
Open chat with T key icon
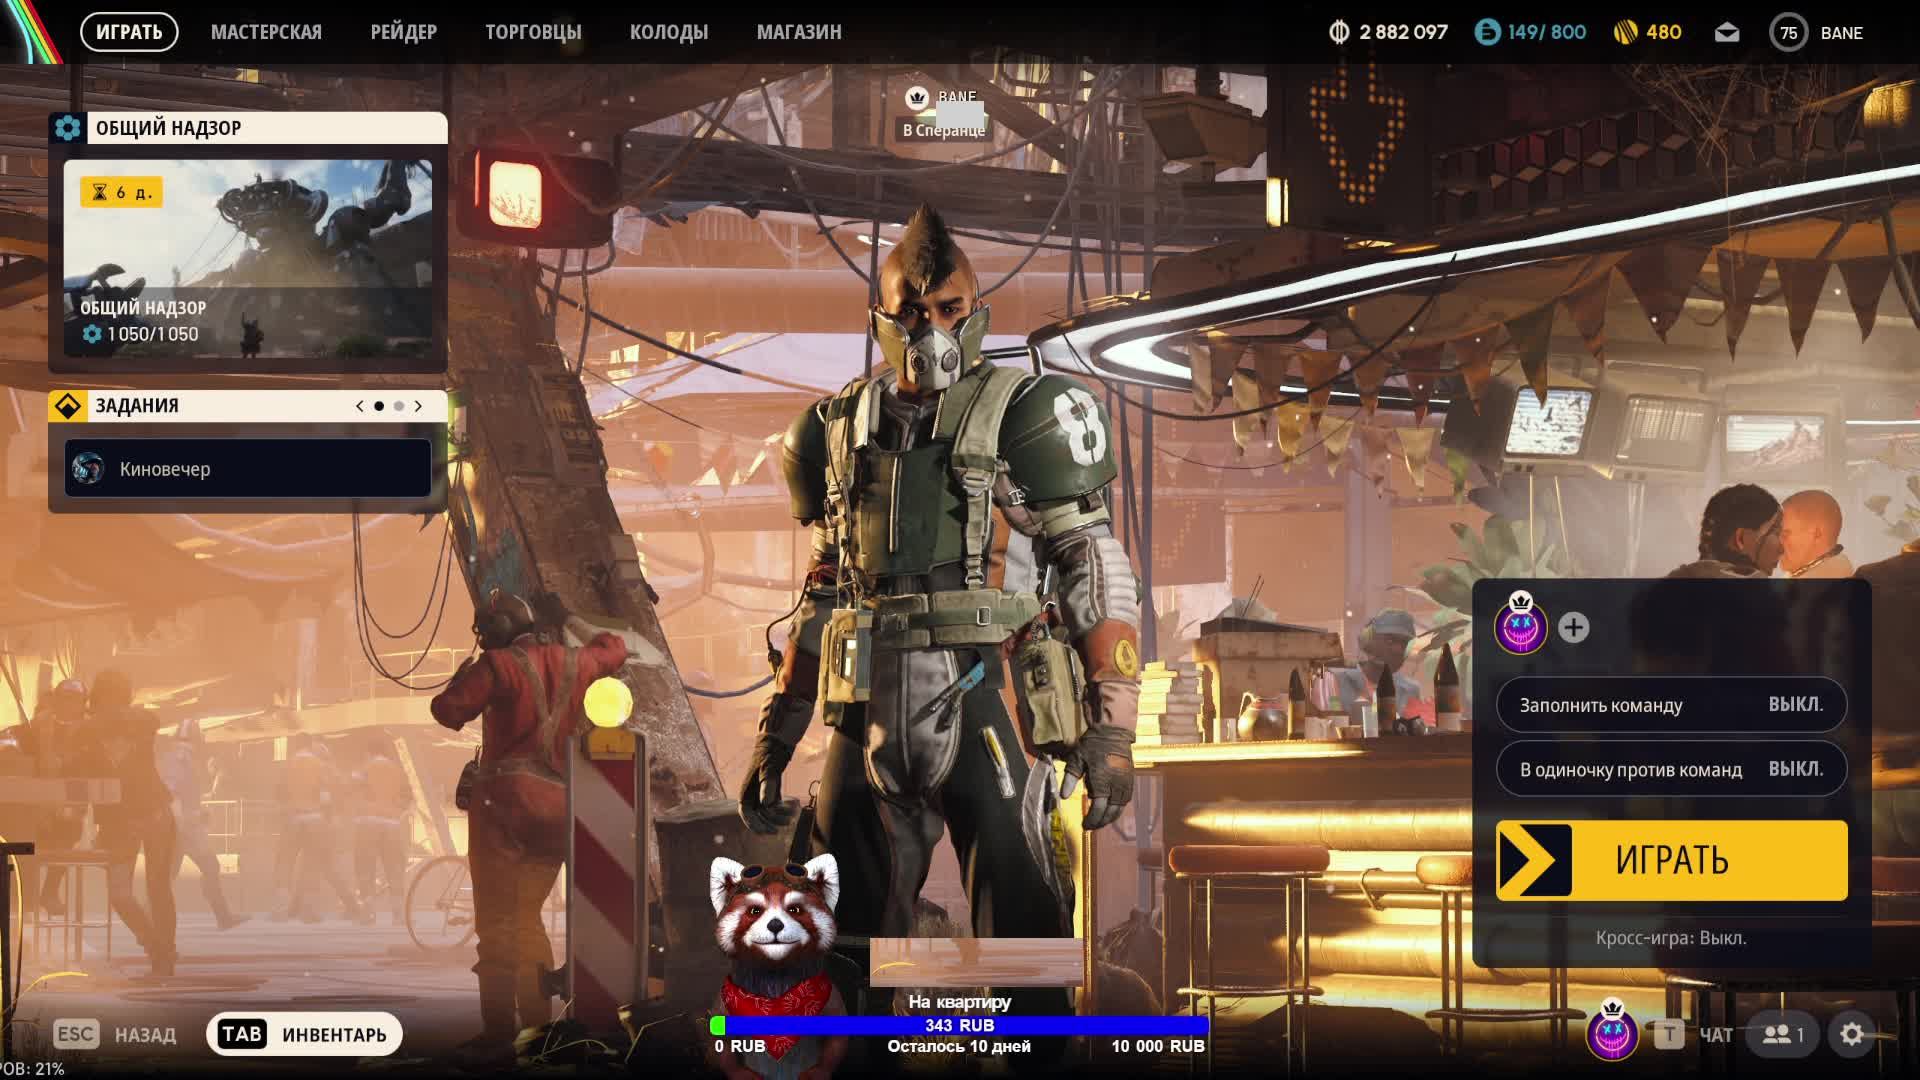(1668, 1034)
